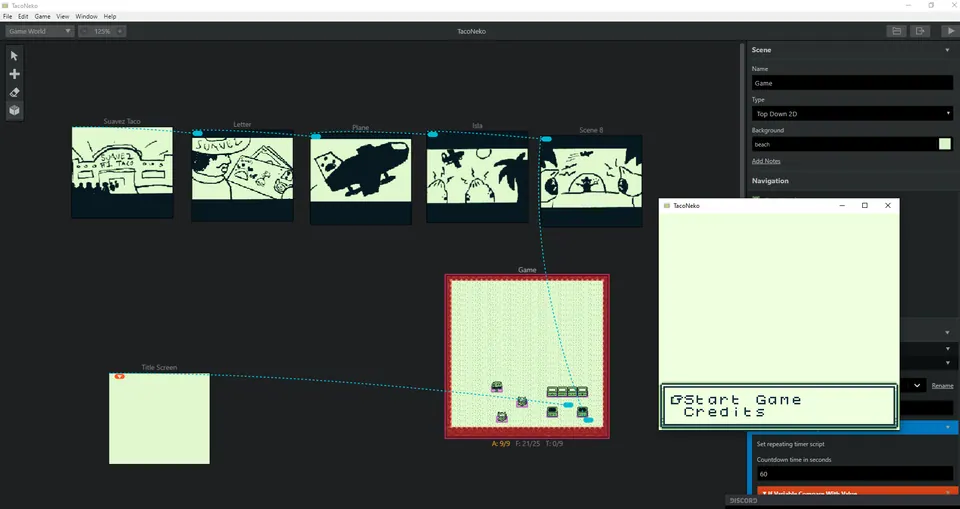Screen dimensions: 960x509
Task: Click the T: 0/9 trigger count
Action: (x=554, y=443)
